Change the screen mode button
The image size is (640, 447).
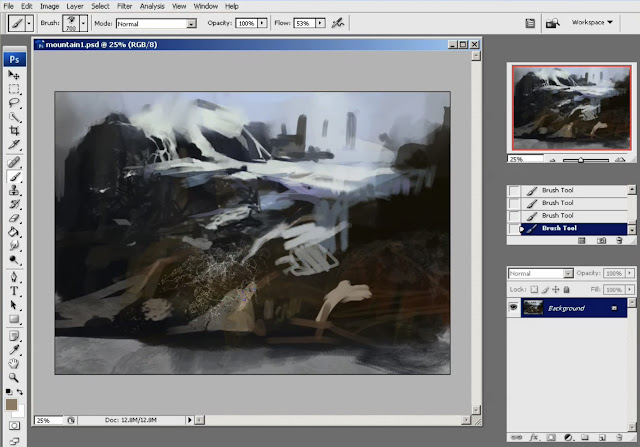[14, 441]
